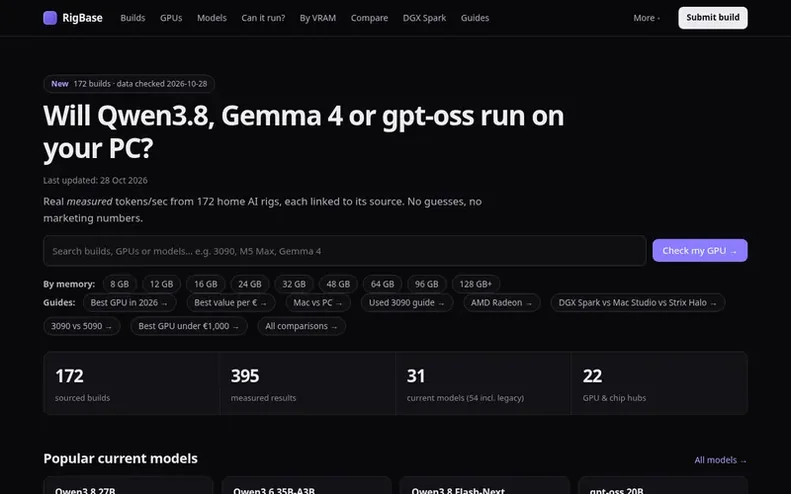Open the 'Can it run?' page
The image size is (791, 494).
263,18
